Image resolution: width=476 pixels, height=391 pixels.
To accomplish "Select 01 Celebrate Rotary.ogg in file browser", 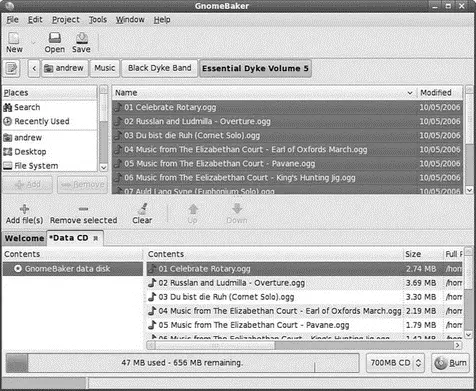I will pyautogui.click(x=287, y=107).
